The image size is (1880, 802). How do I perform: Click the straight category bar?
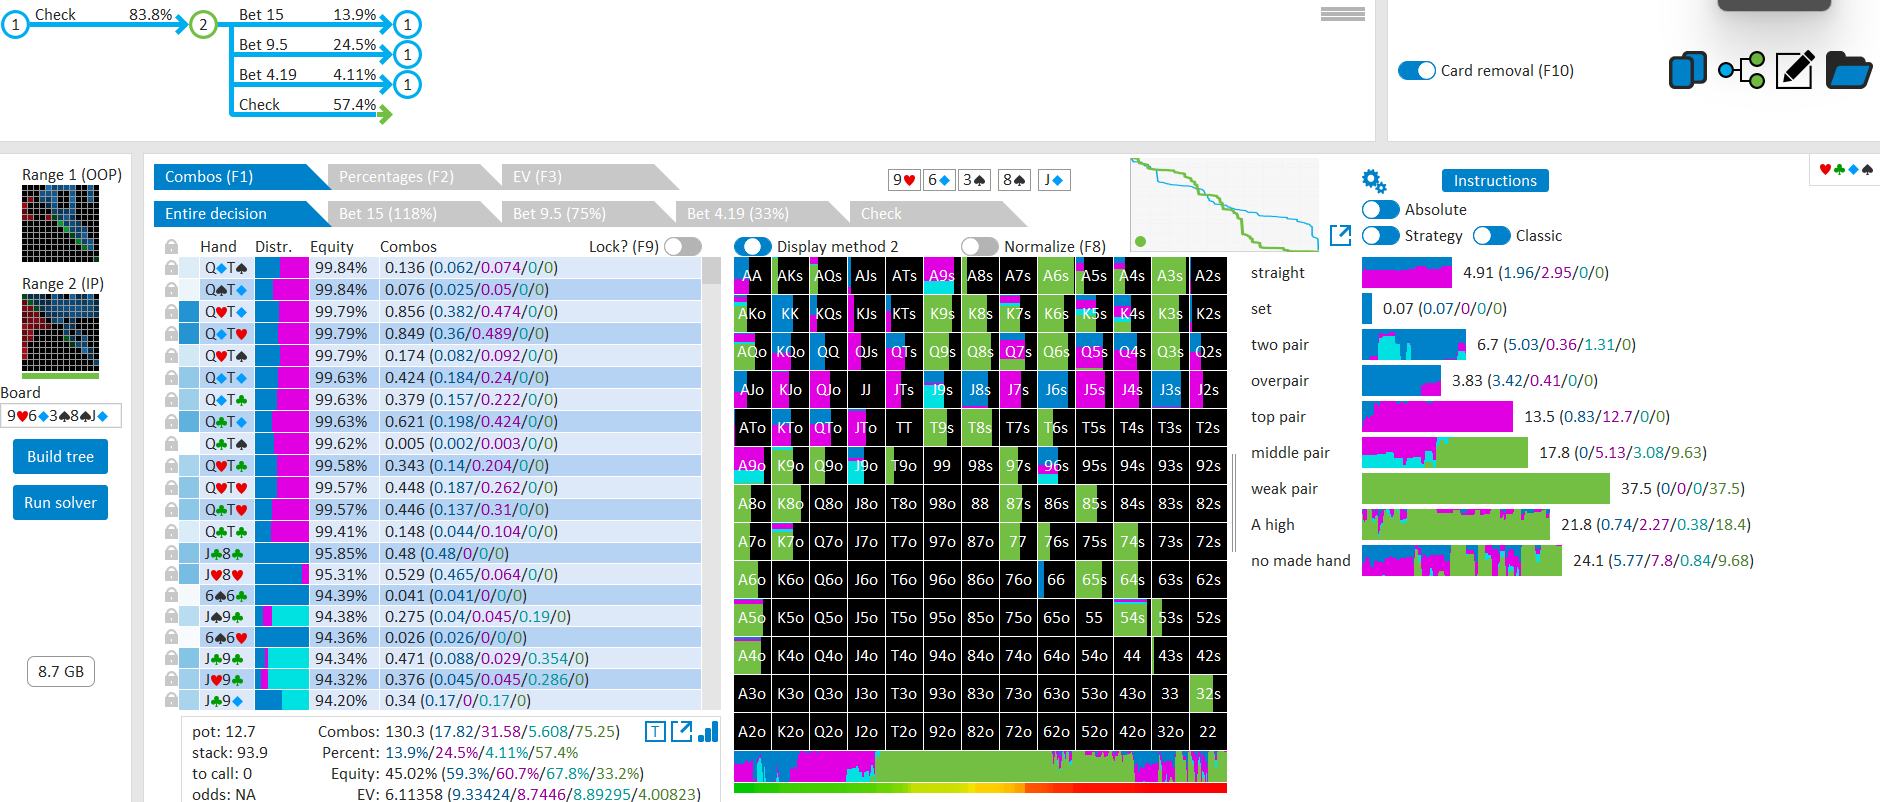click(1407, 272)
